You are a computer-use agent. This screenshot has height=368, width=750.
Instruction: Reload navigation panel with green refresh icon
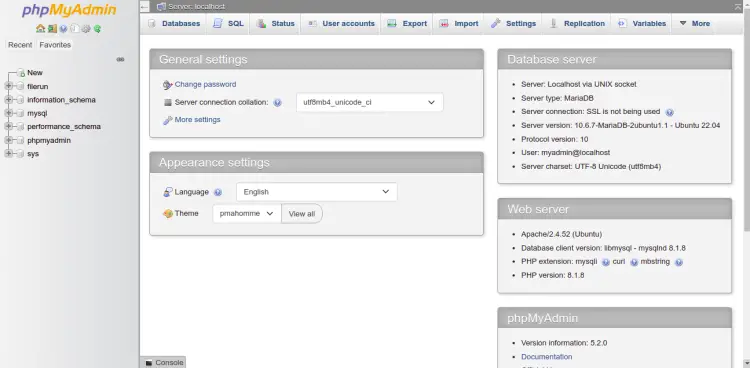click(x=97, y=28)
